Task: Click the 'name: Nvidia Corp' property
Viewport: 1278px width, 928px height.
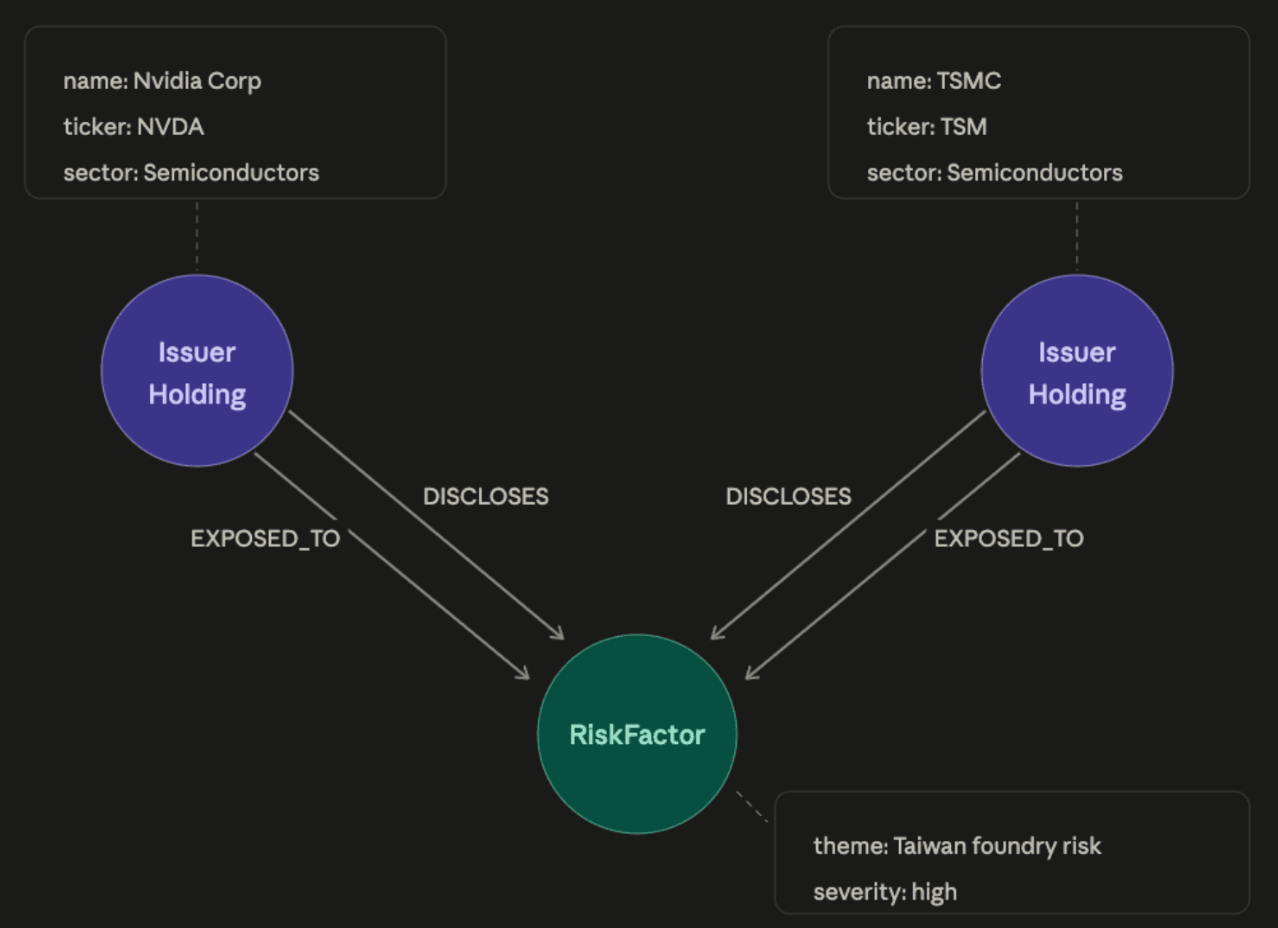Action: tap(162, 81)
